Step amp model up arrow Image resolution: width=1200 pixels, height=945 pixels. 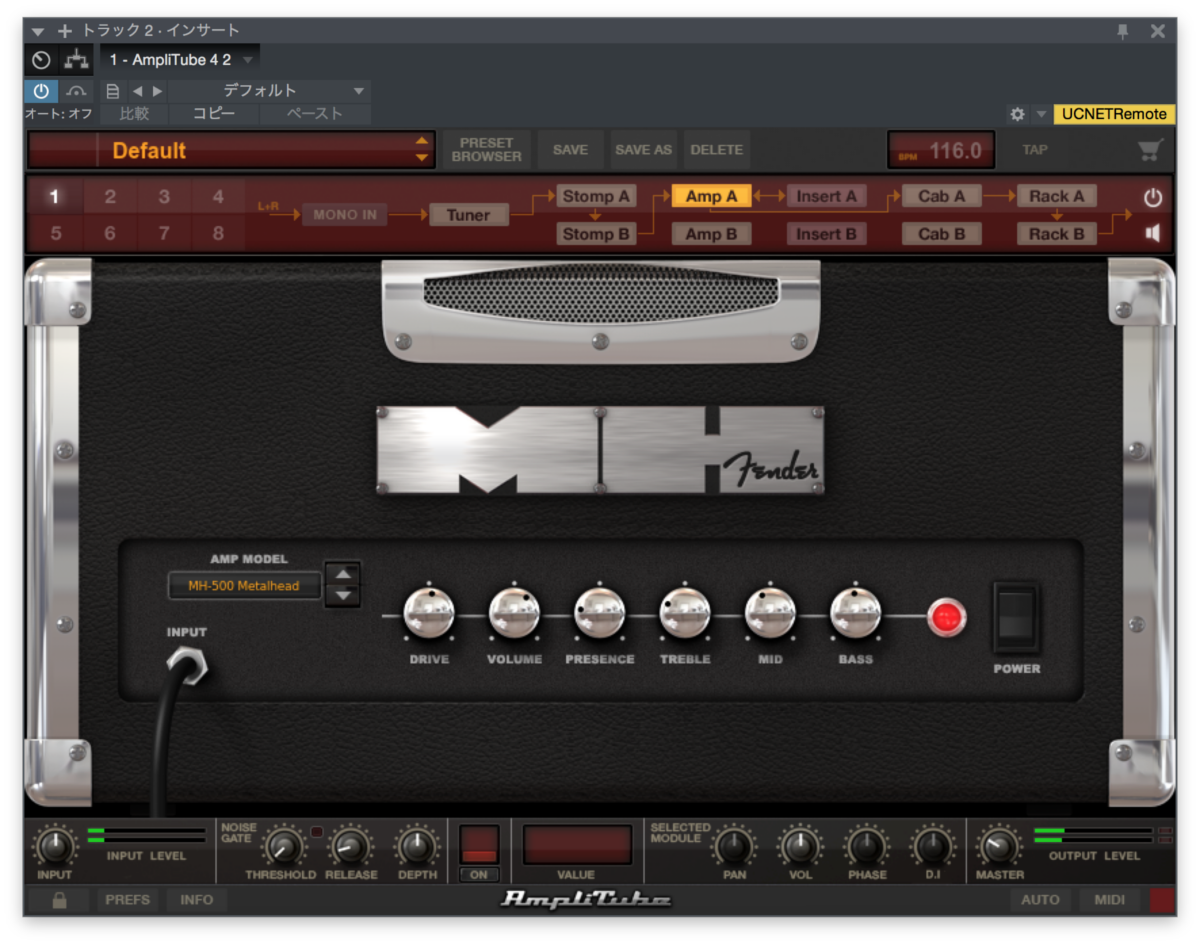pos(343,574)
